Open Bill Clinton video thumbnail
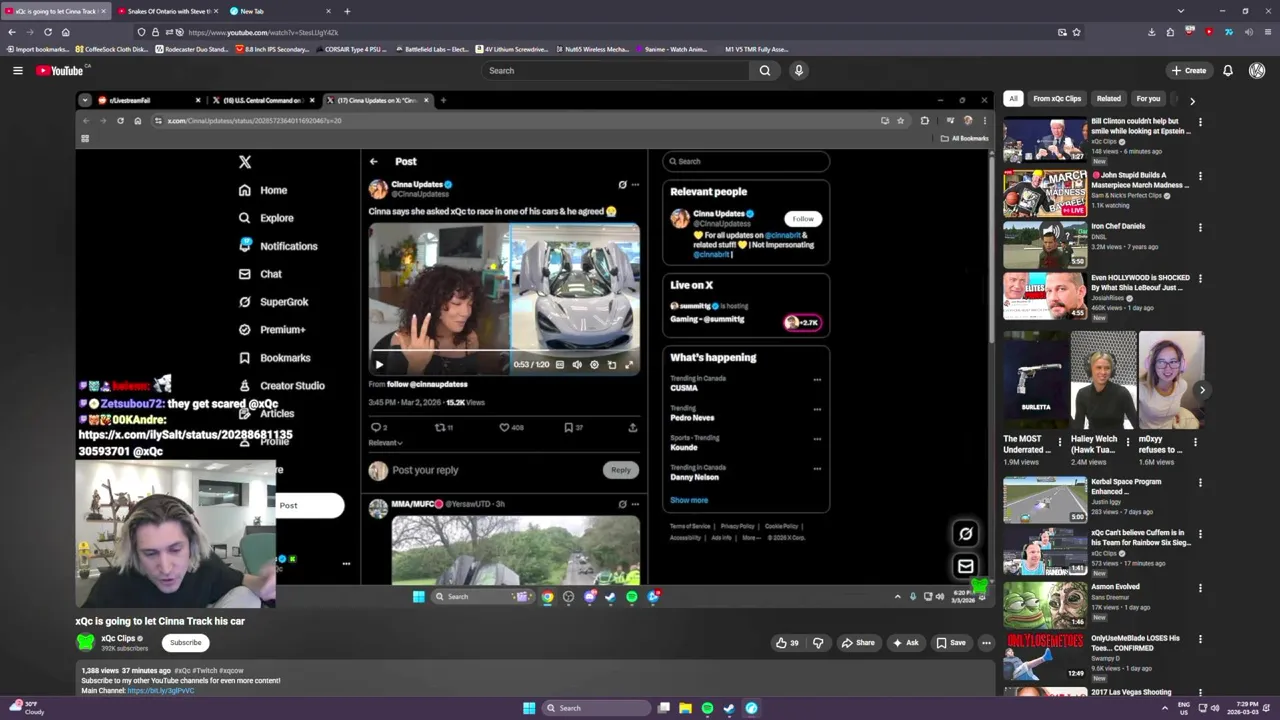 coord(1045,140)
